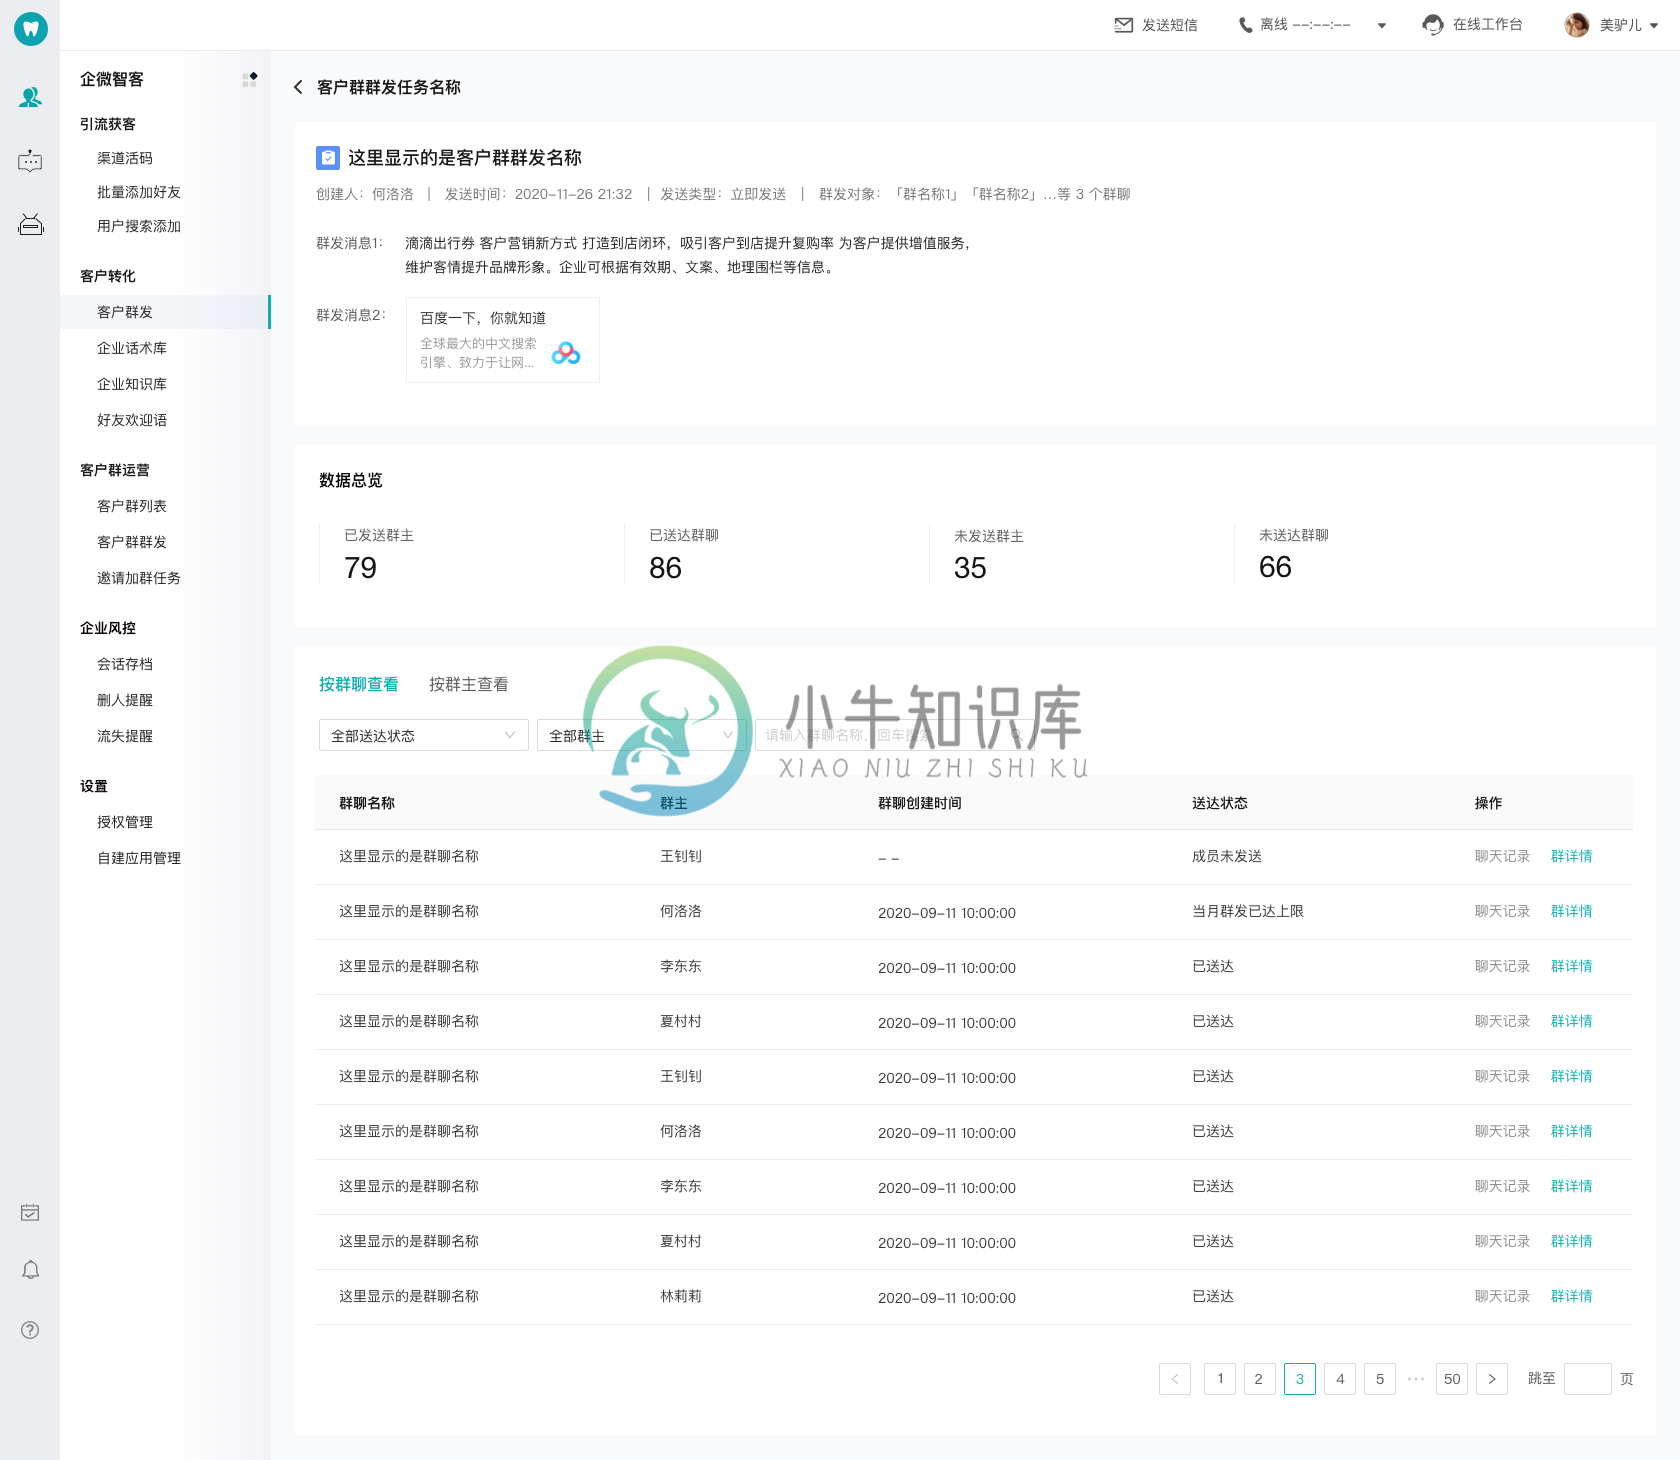Click the 送达状态 column header

click(x=1220, y=803)
